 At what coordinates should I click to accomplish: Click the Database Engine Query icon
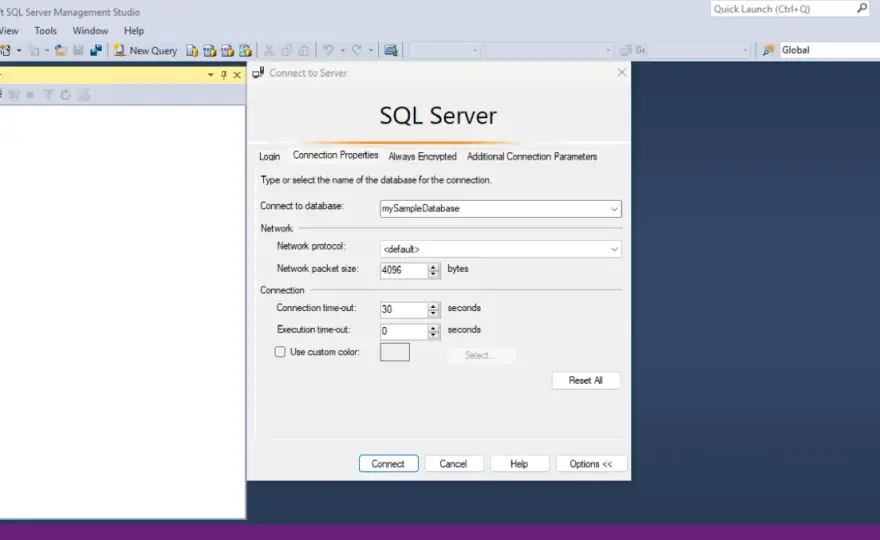pyautogui.click(x=191, y=51)
